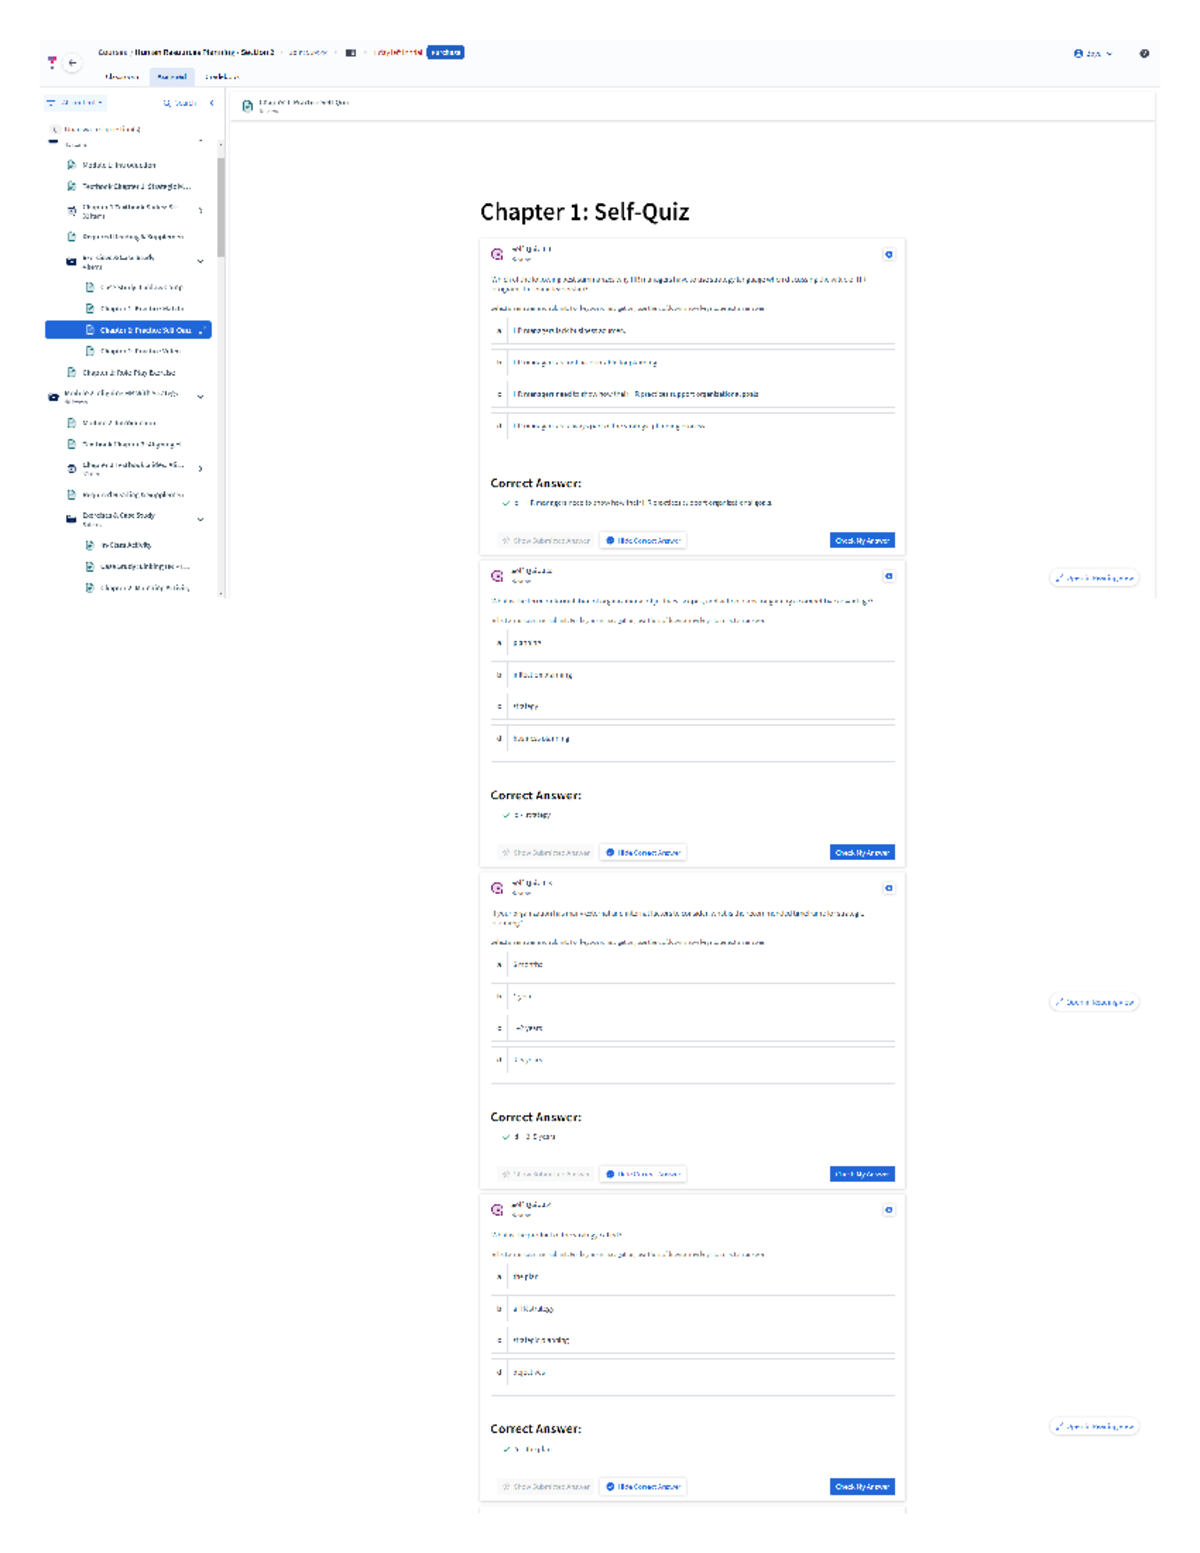Toggle Hide Correct Answer on the first question
This screenshot has height=1553, width=1200.
click(643, 541)
